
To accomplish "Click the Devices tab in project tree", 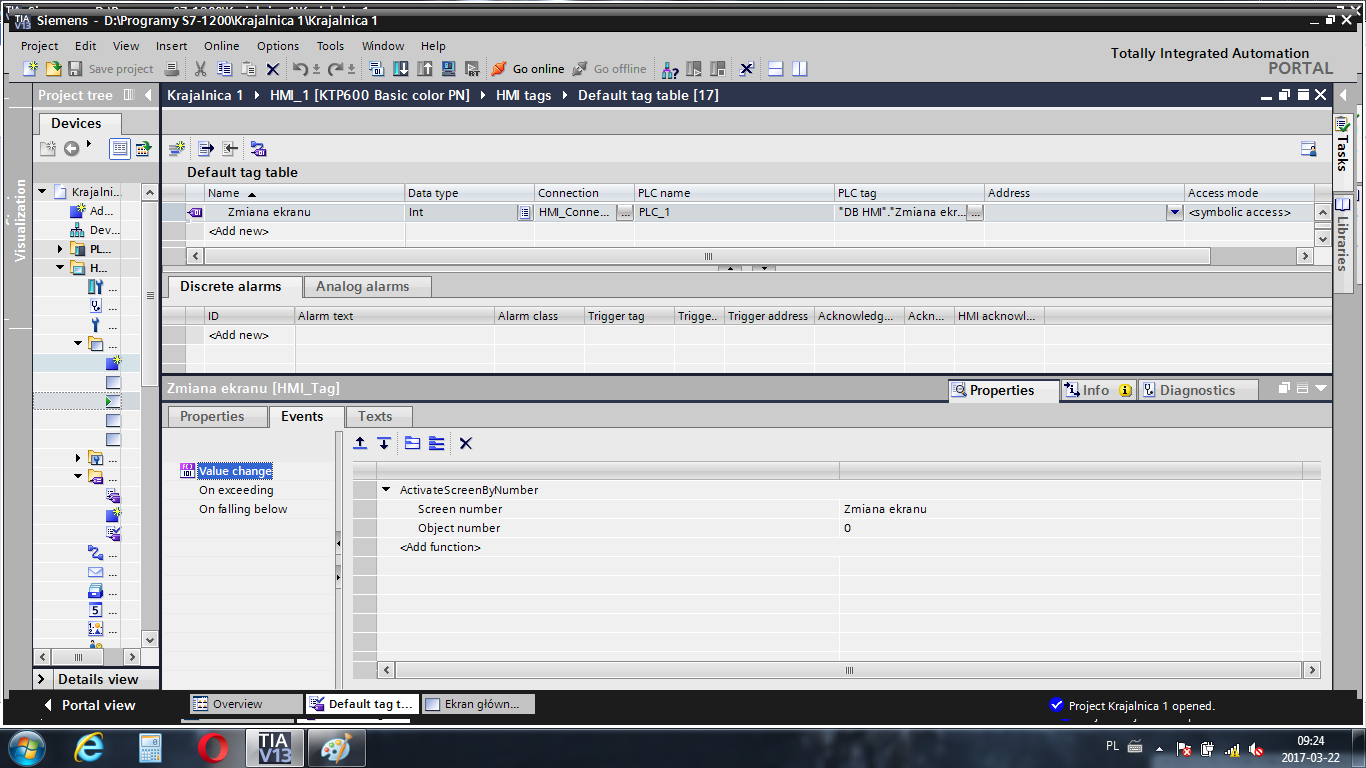I will point(79,123).
